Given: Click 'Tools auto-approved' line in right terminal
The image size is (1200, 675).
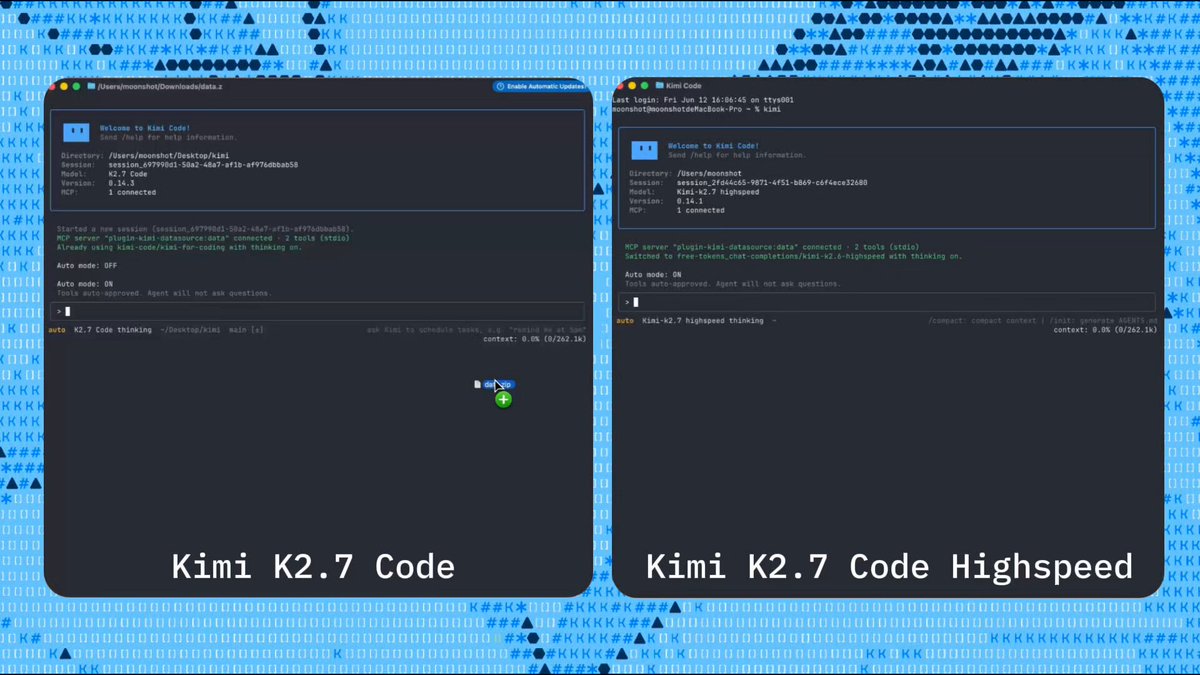Looking at the screenshot, I should coord(733,283).
